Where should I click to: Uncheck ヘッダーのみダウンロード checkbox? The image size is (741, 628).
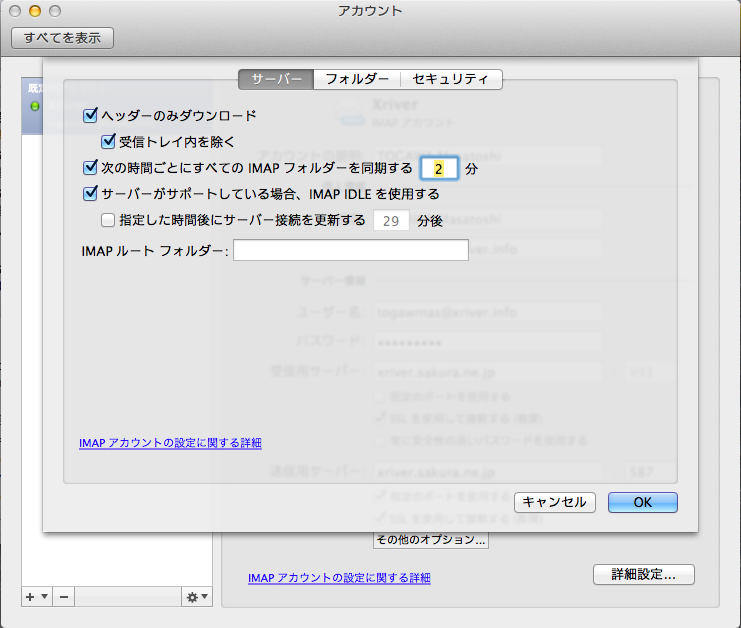92,116
